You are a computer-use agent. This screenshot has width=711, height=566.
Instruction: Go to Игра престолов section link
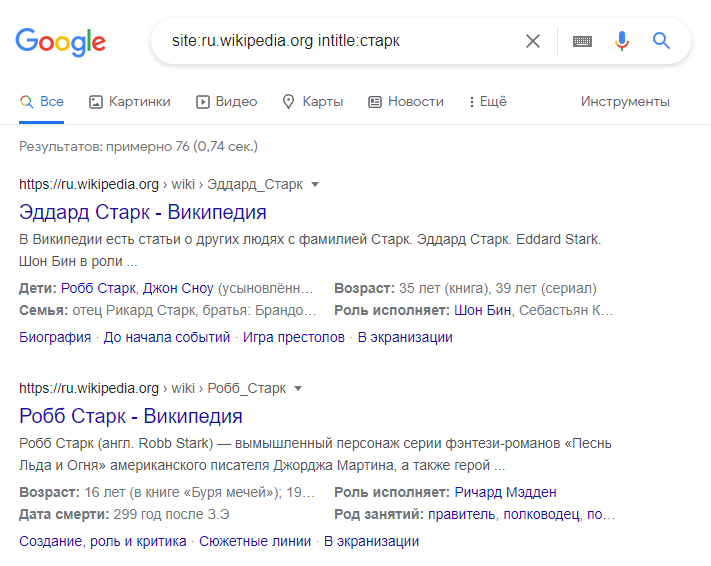294,337
